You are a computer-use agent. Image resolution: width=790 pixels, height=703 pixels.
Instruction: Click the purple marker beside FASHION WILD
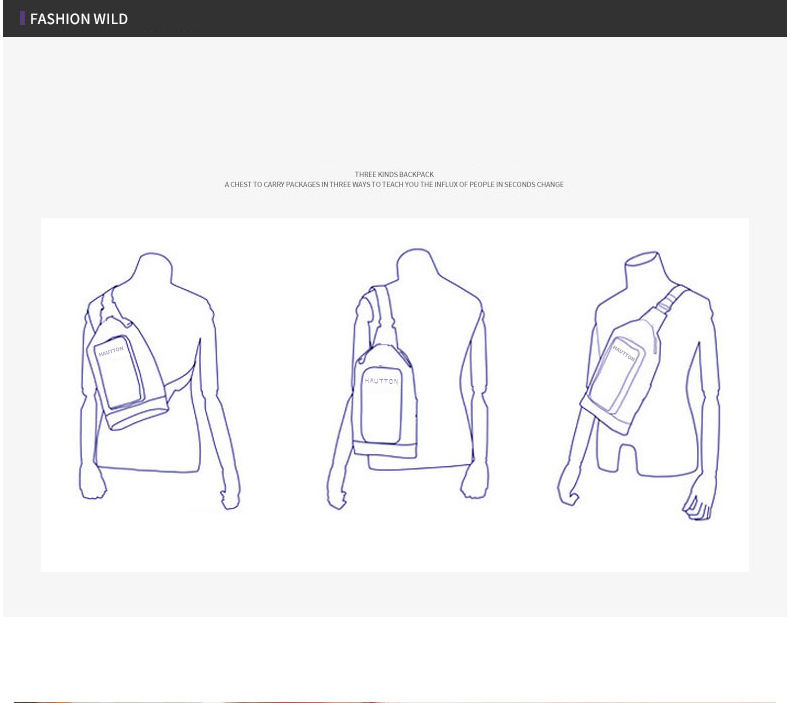click(x=22, y=19)
